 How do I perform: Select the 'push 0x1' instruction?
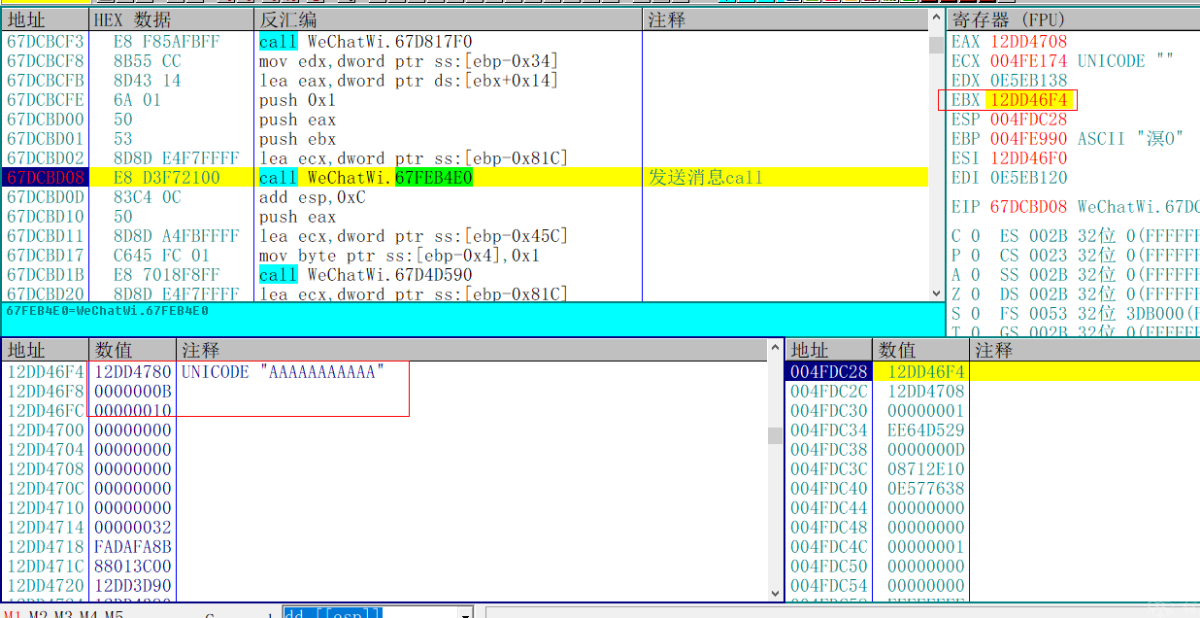297,100
